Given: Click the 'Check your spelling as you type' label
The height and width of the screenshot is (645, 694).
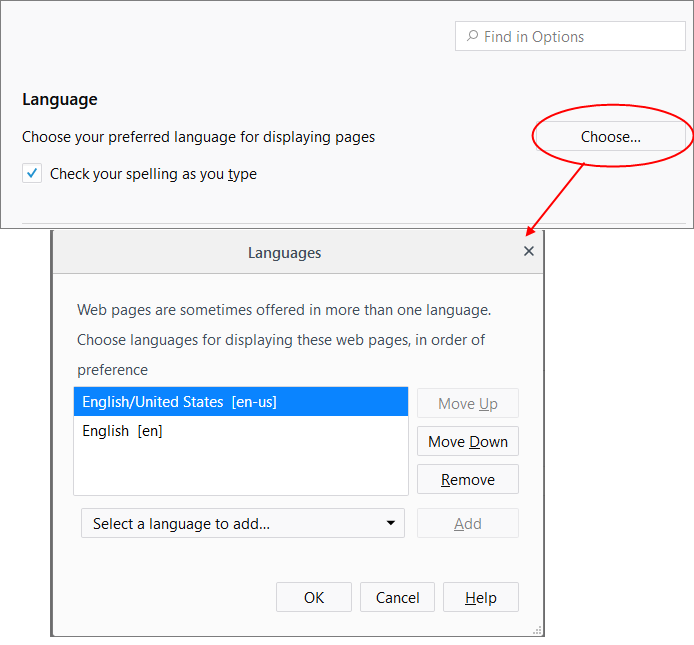Looking at the screenshot, I should point(153,174).
